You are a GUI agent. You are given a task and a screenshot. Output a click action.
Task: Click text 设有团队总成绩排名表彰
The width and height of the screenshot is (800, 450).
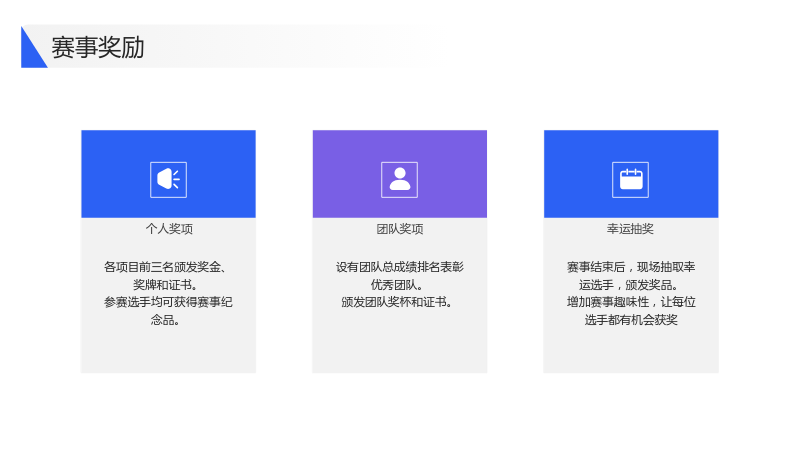399,267
